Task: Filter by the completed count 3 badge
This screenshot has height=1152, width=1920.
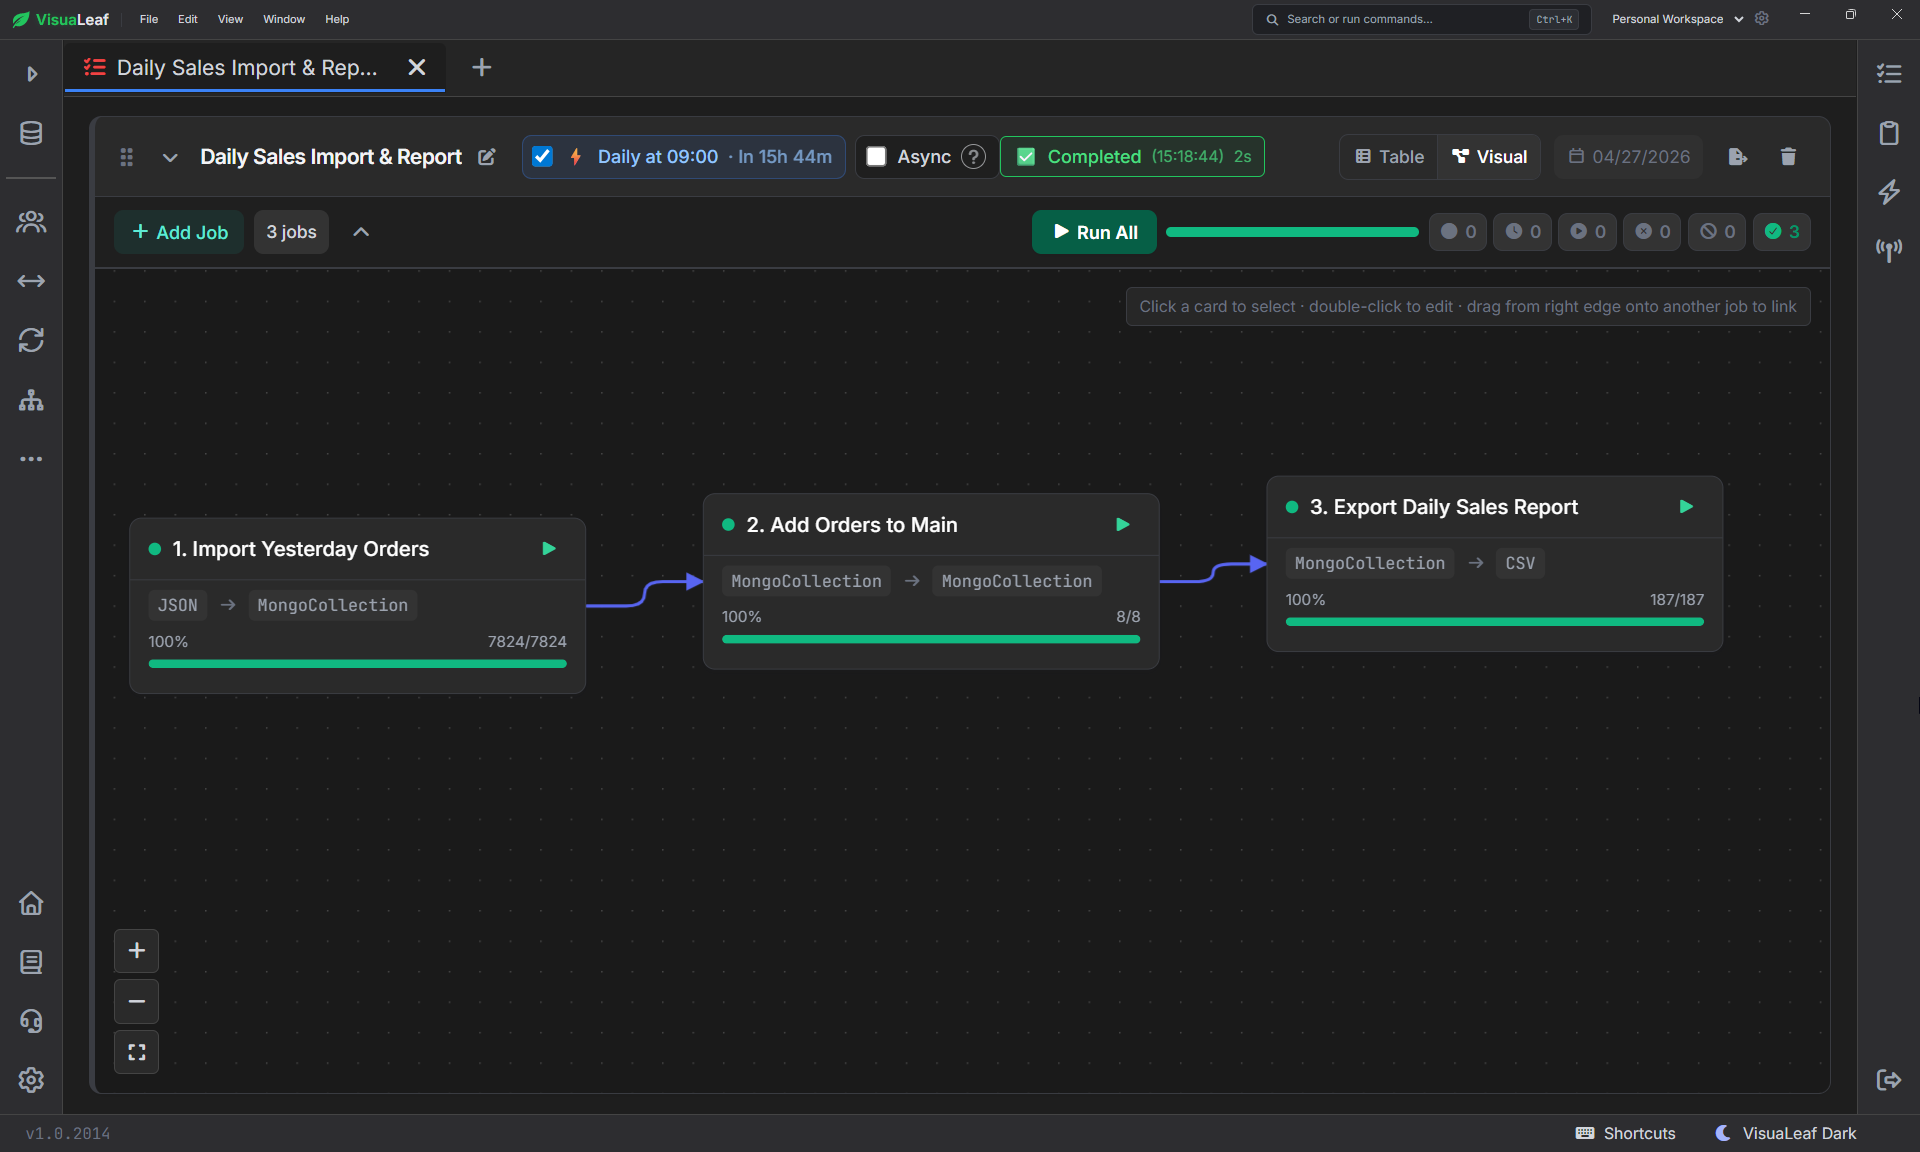Action: (x=1782, y=232)
